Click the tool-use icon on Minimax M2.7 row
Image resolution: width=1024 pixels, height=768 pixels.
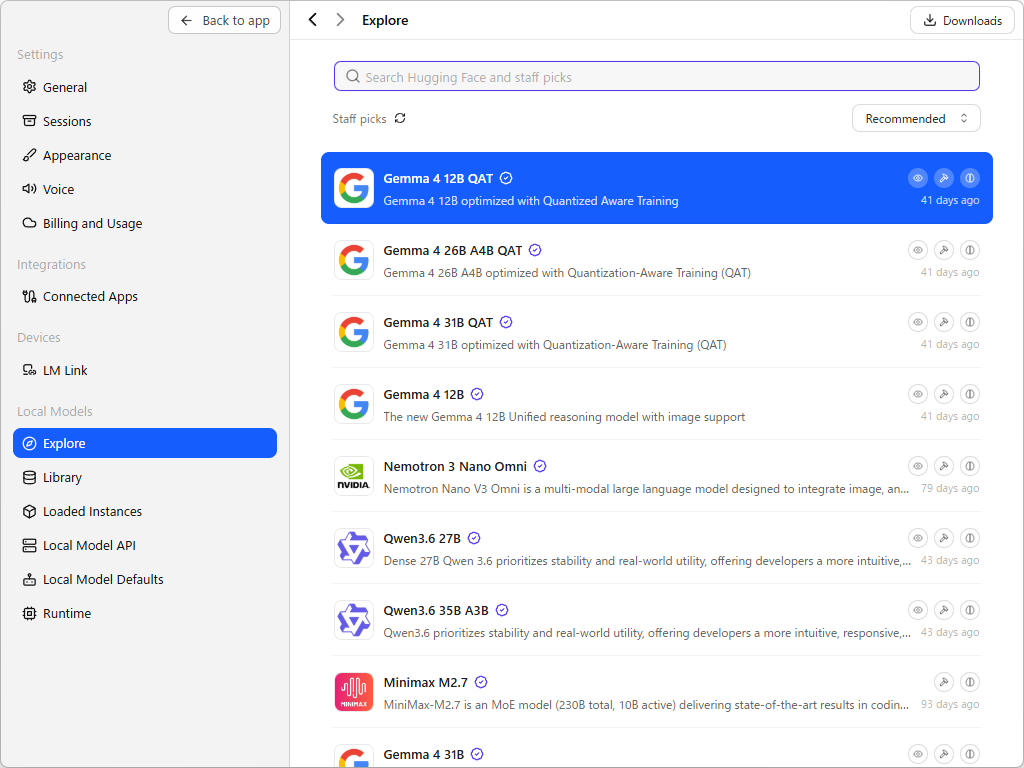(x=944, y=682)
